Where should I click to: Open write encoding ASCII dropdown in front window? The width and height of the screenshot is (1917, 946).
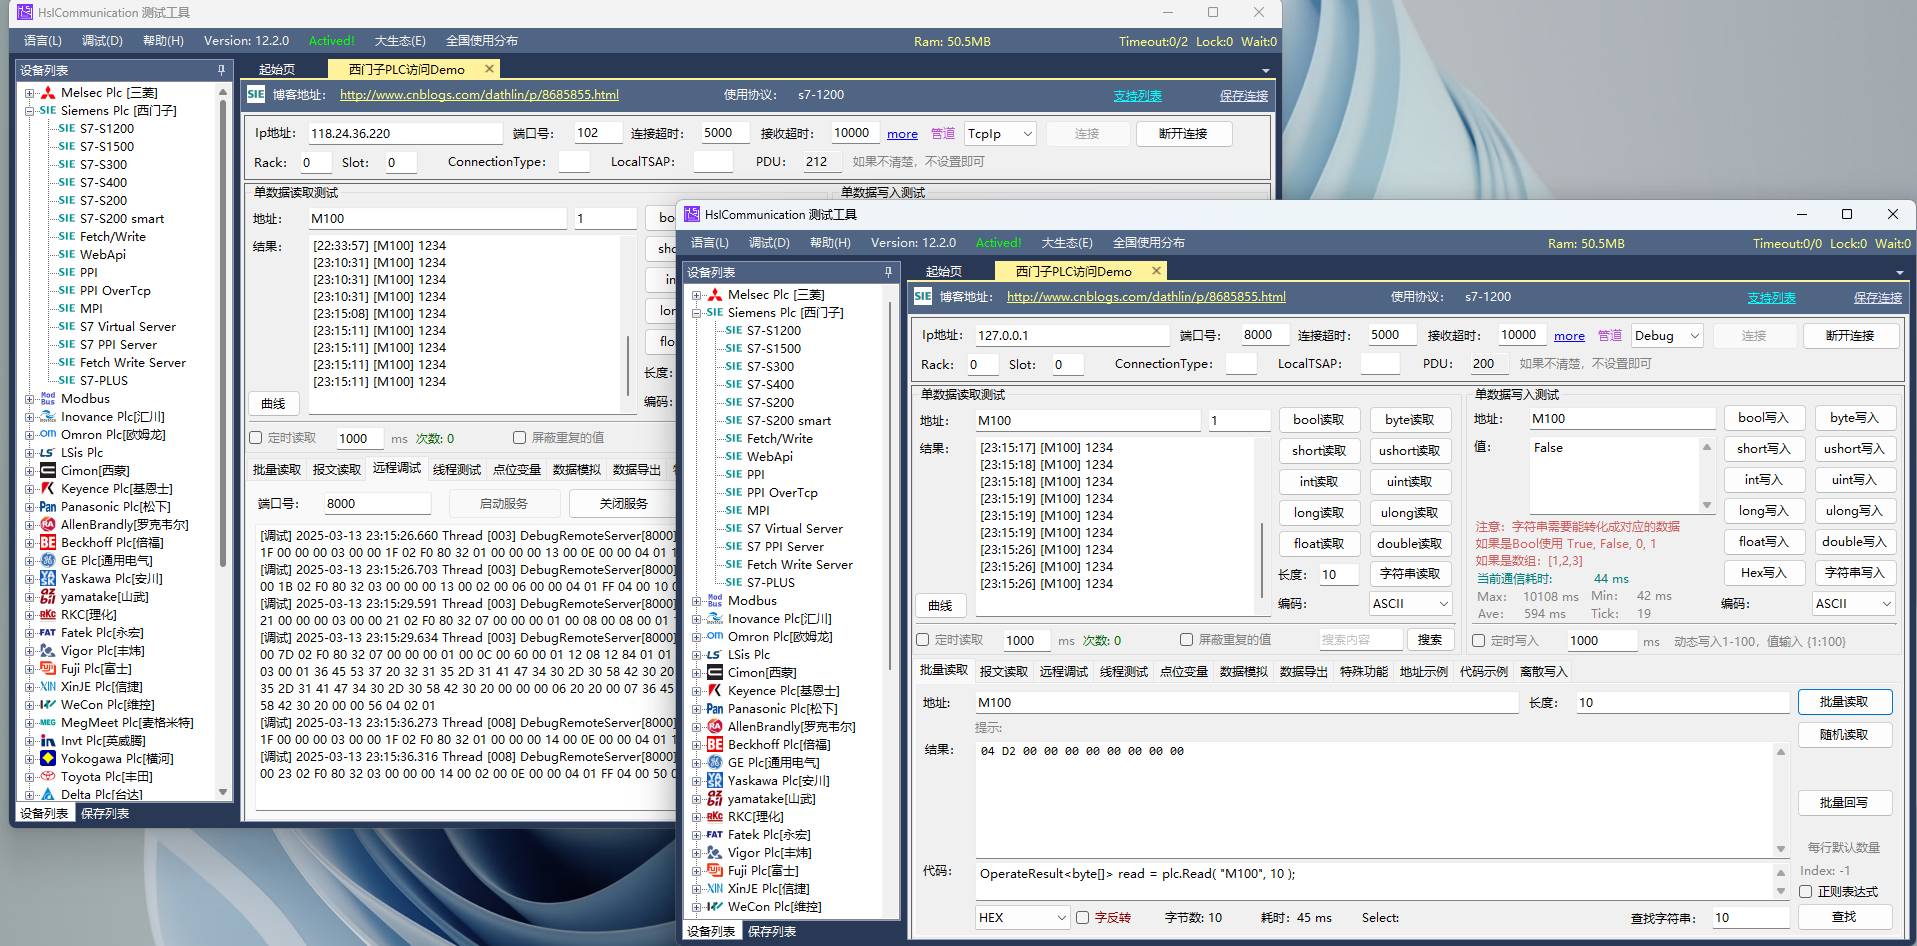click(x=1854, y=604)
